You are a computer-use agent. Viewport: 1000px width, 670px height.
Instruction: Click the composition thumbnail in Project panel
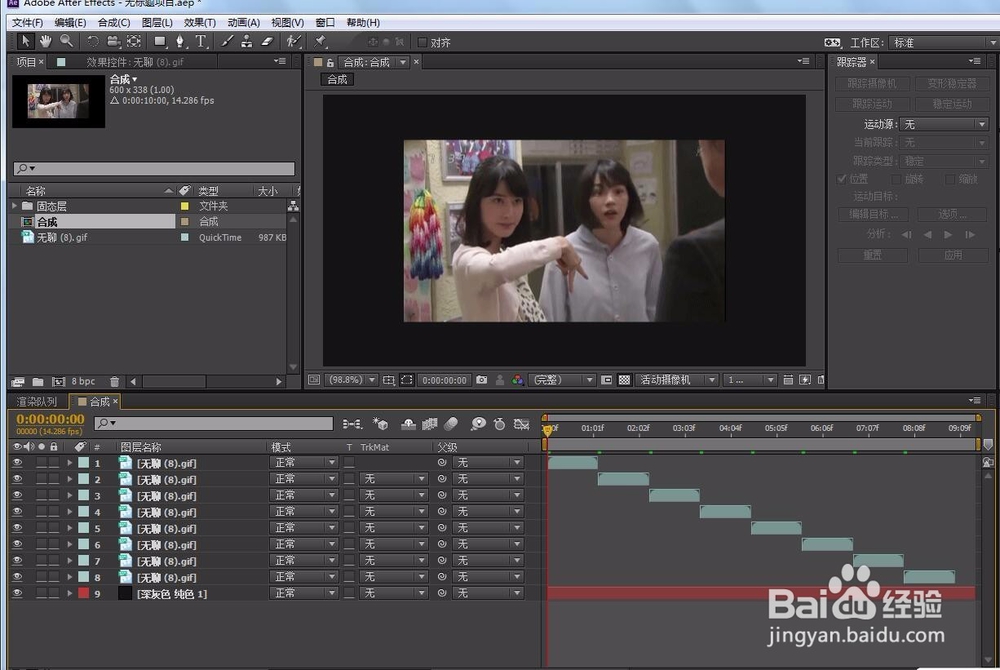(58, 102)
